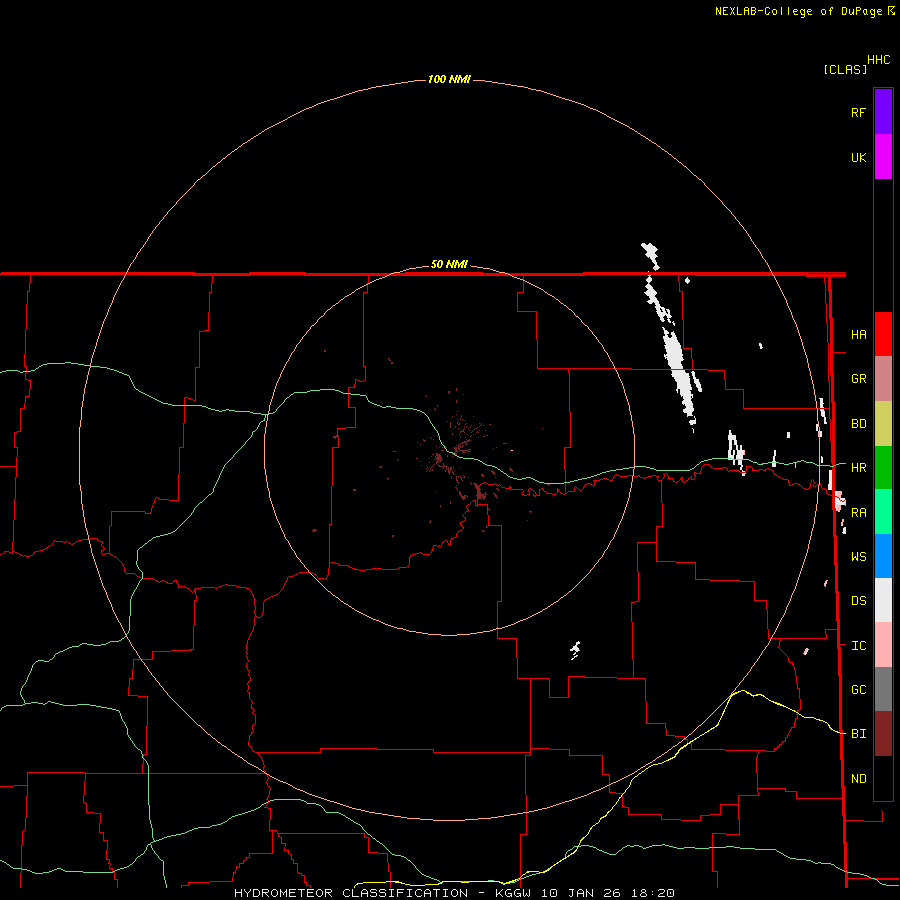This screenshot has height=900, width=900.
Task: Click the 'BD' legend label
Action: tap(858, 424)
